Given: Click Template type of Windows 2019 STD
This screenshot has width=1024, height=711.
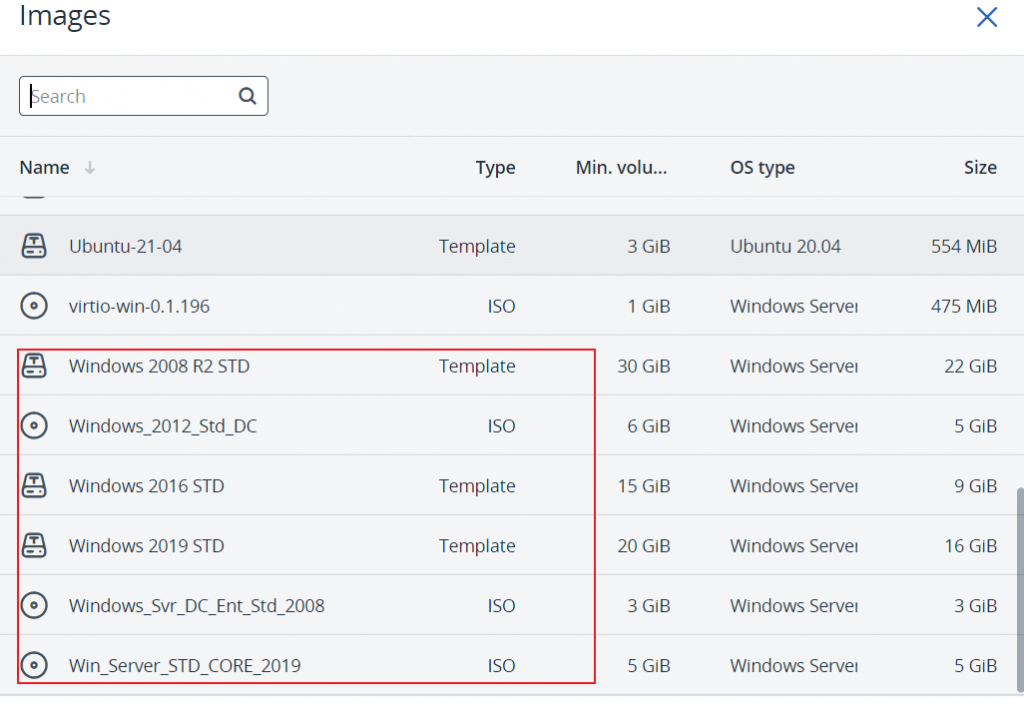Looking at the screenshot, I should [477, 546].
